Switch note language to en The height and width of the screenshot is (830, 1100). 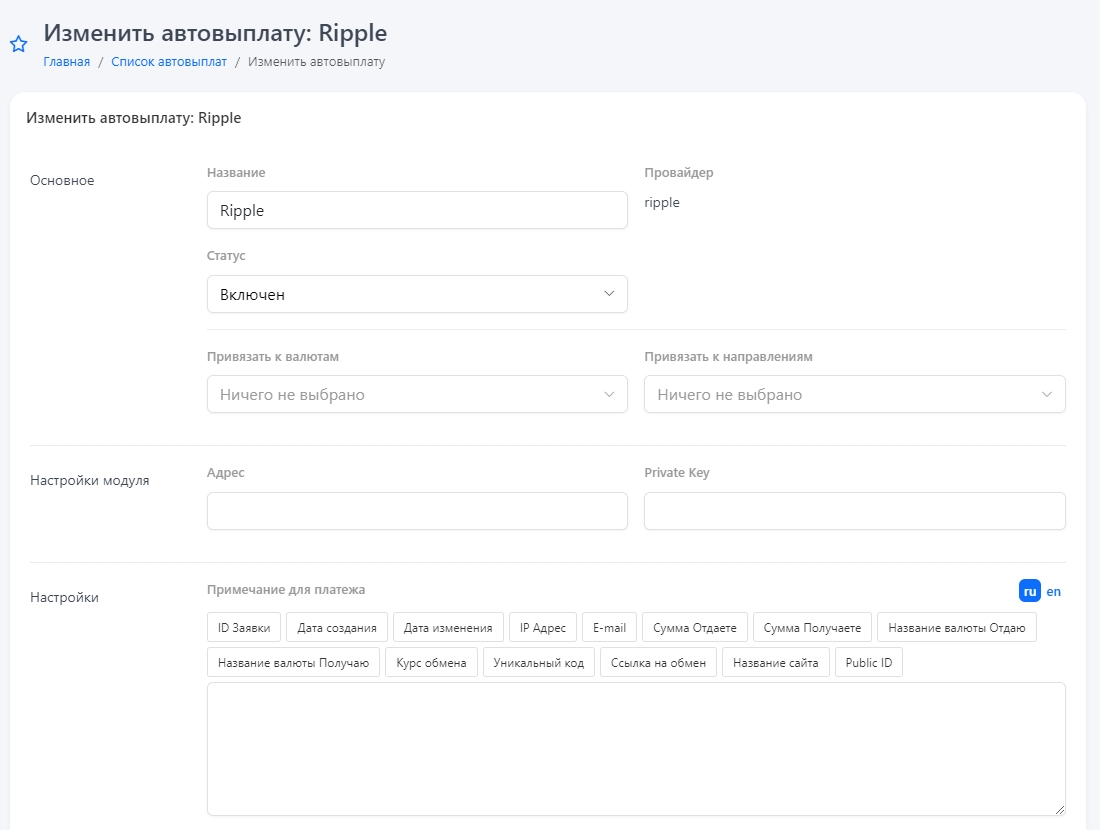pos(1053,591)
